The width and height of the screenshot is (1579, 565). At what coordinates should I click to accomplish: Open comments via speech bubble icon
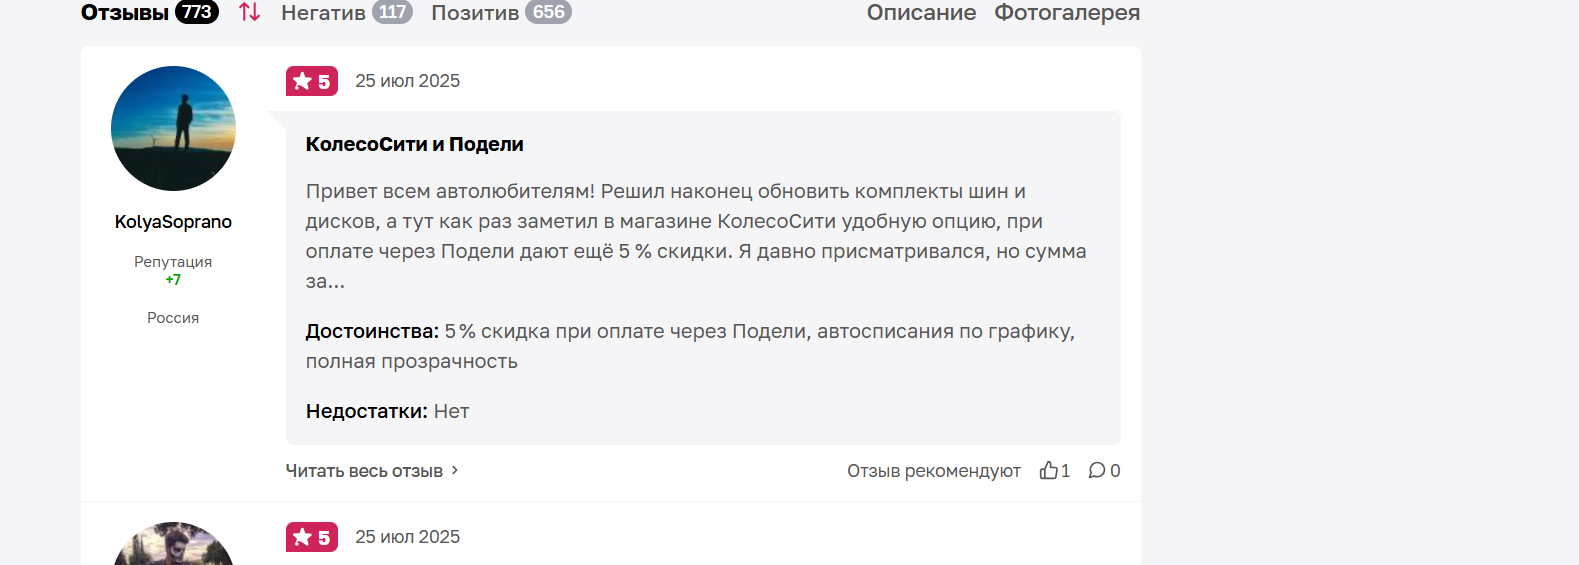(1097, 470)
